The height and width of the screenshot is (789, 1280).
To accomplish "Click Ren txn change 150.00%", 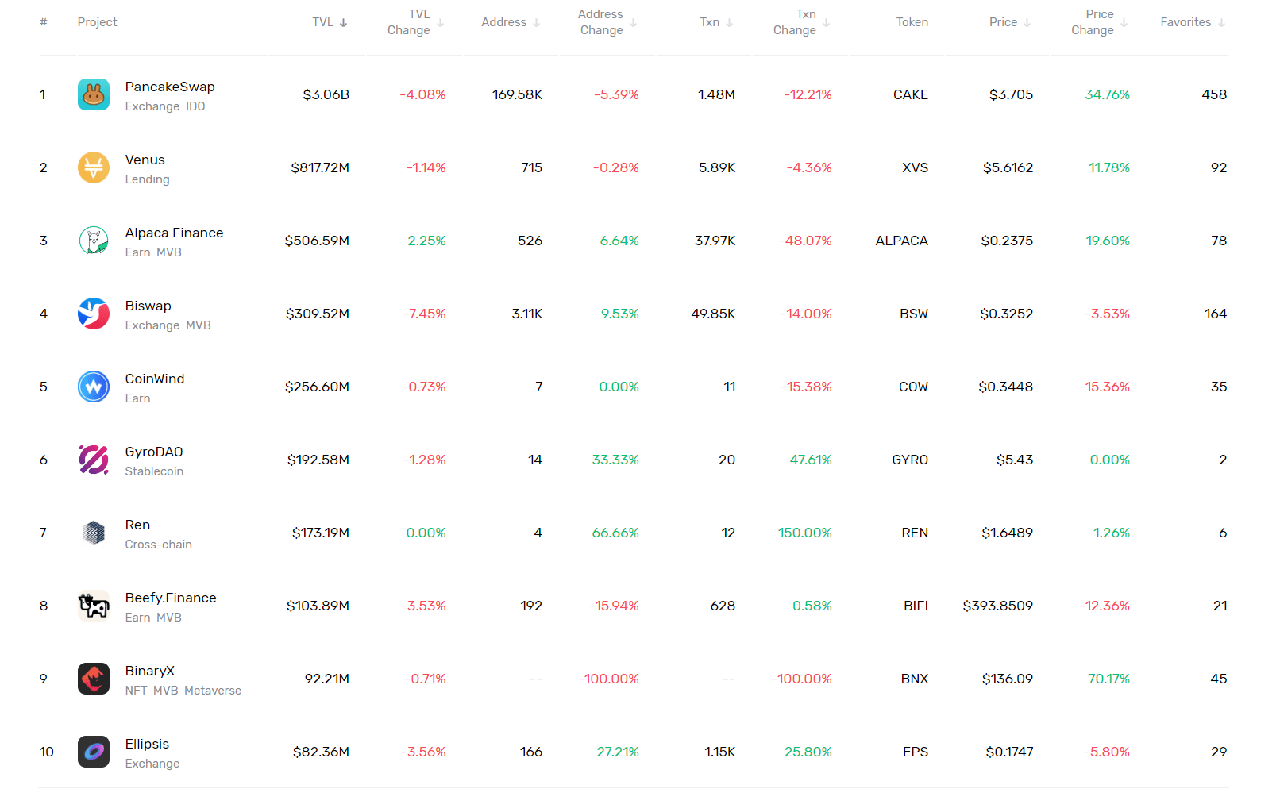I will point(805,533).
